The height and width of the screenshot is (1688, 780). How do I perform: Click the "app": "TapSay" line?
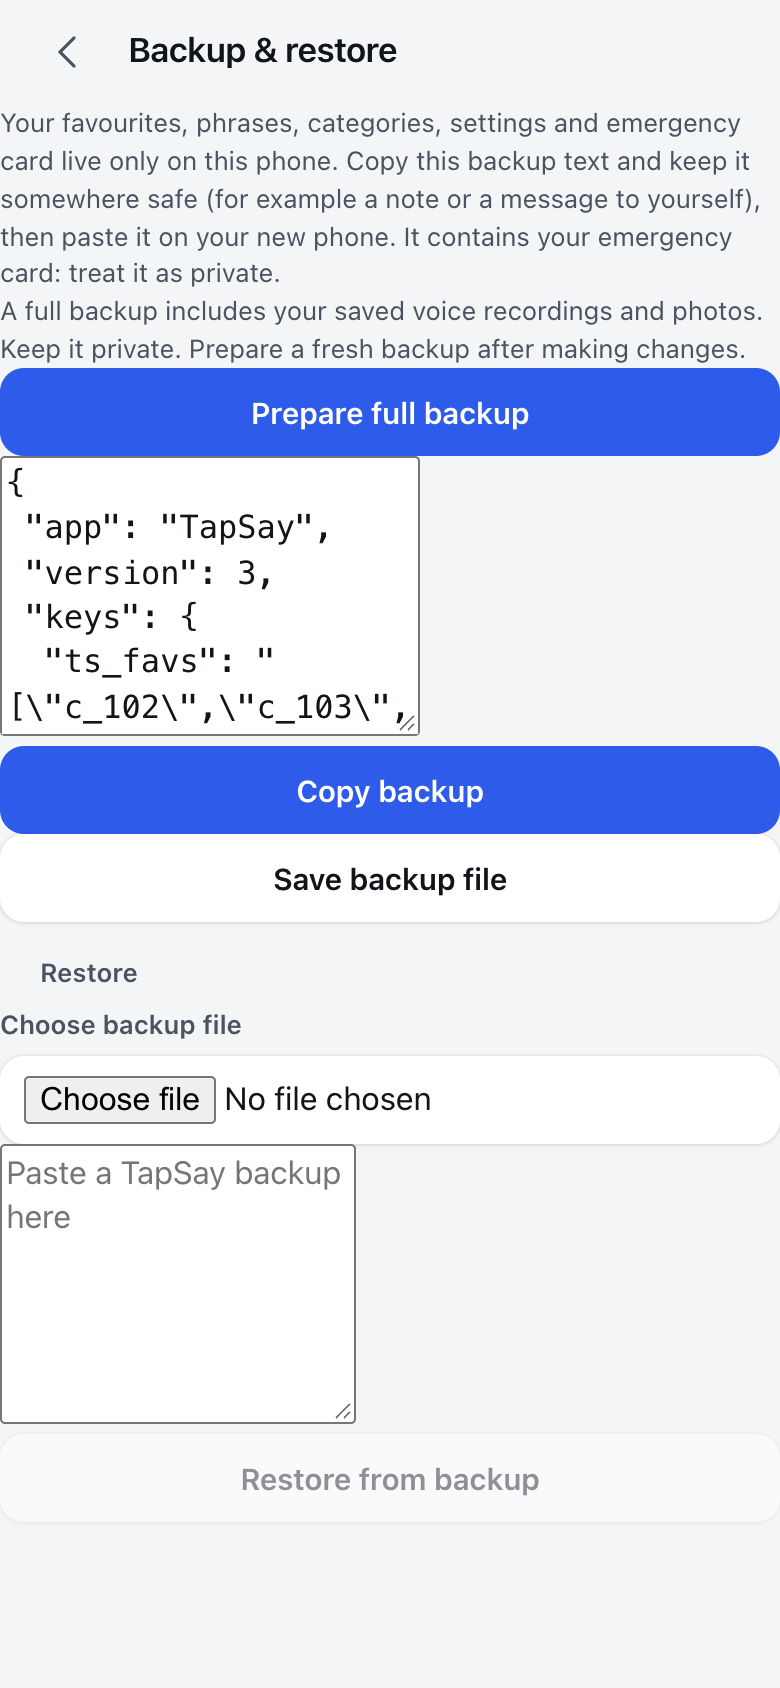(178, 527)
